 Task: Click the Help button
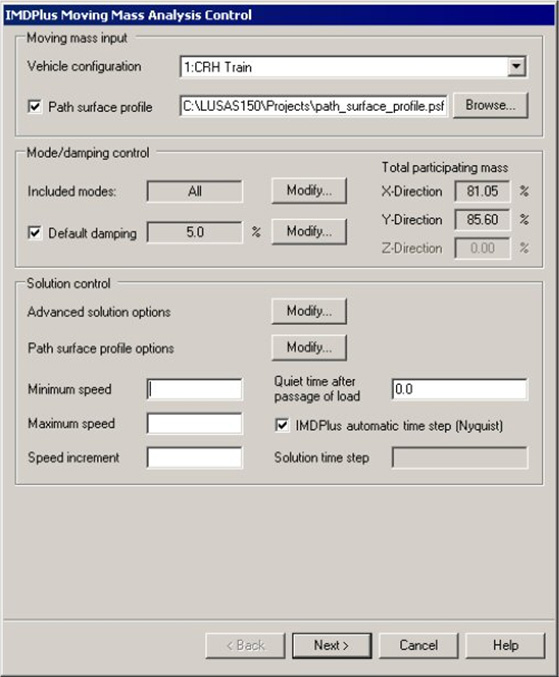[x=505, y=645]
